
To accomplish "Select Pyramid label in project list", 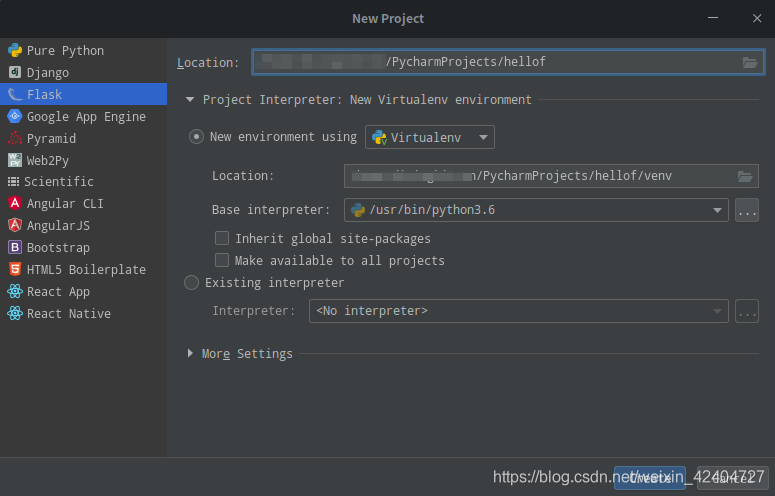I will tap(51, 138).
